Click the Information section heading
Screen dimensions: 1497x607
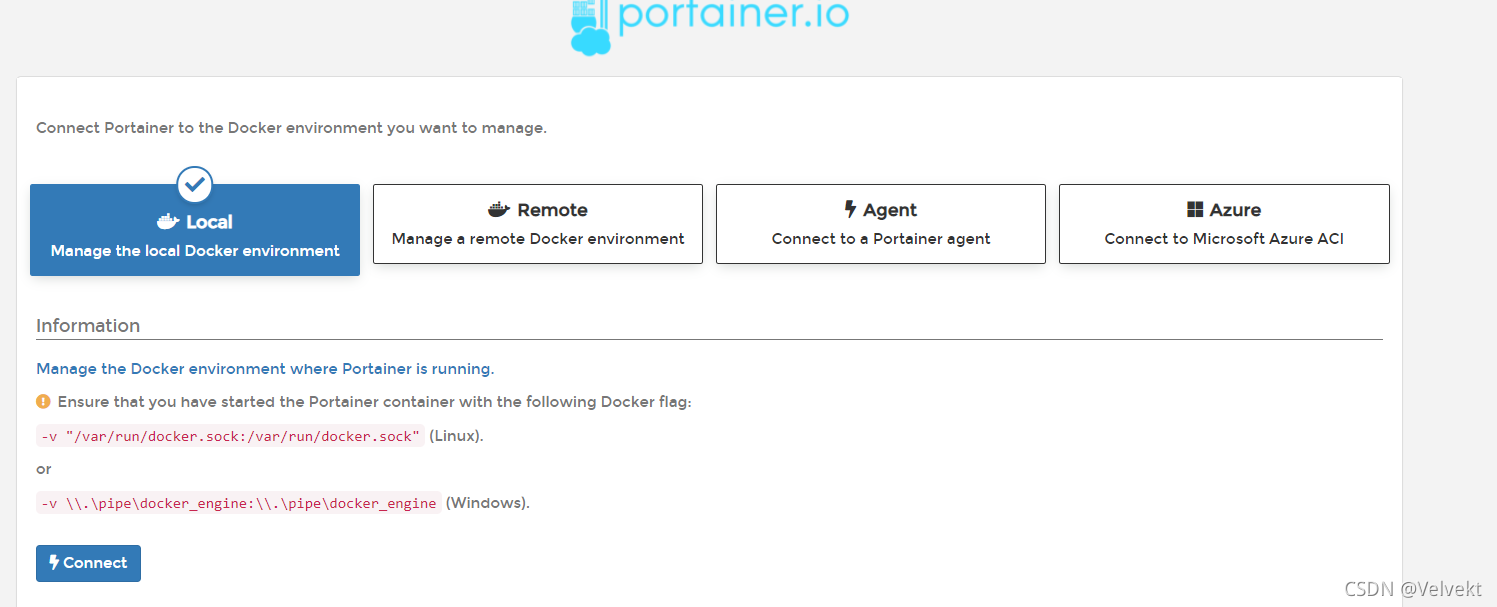tap(88, 326)
